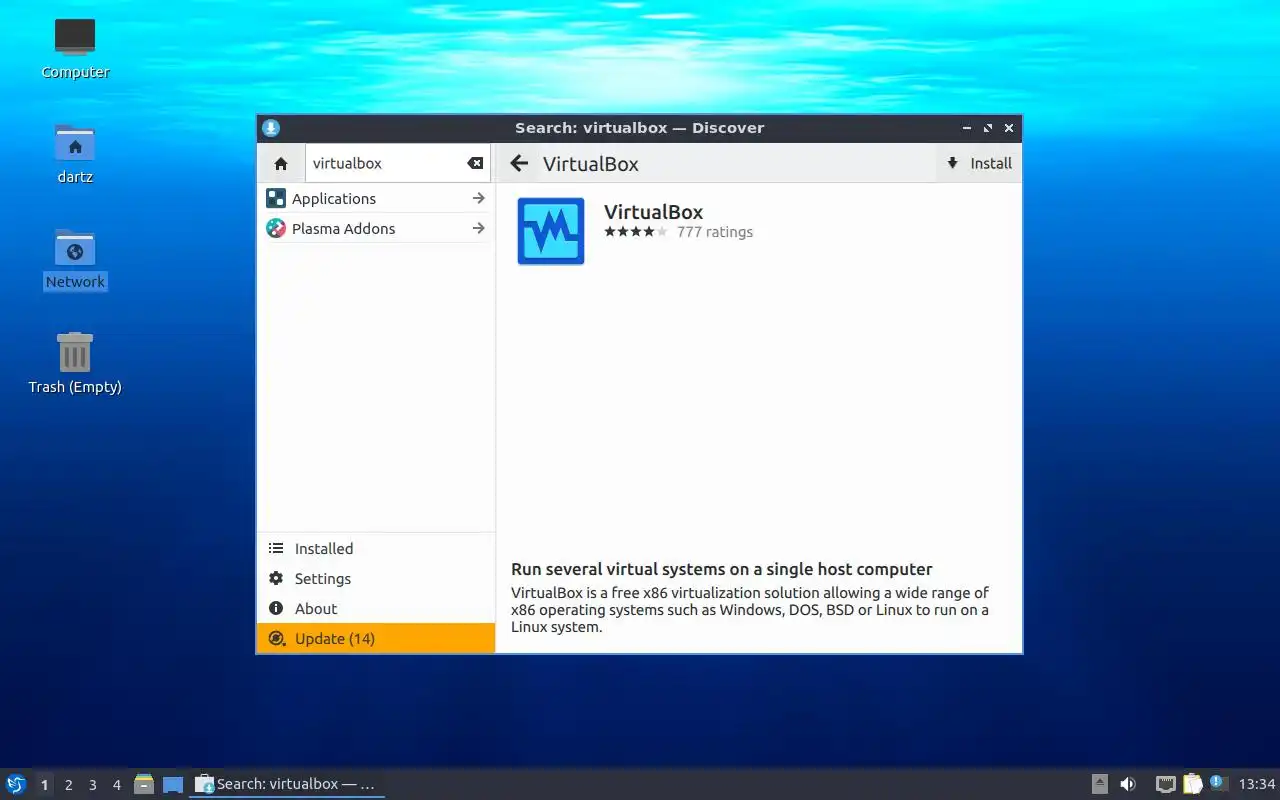Click the network tray icon

[1166, 784]
